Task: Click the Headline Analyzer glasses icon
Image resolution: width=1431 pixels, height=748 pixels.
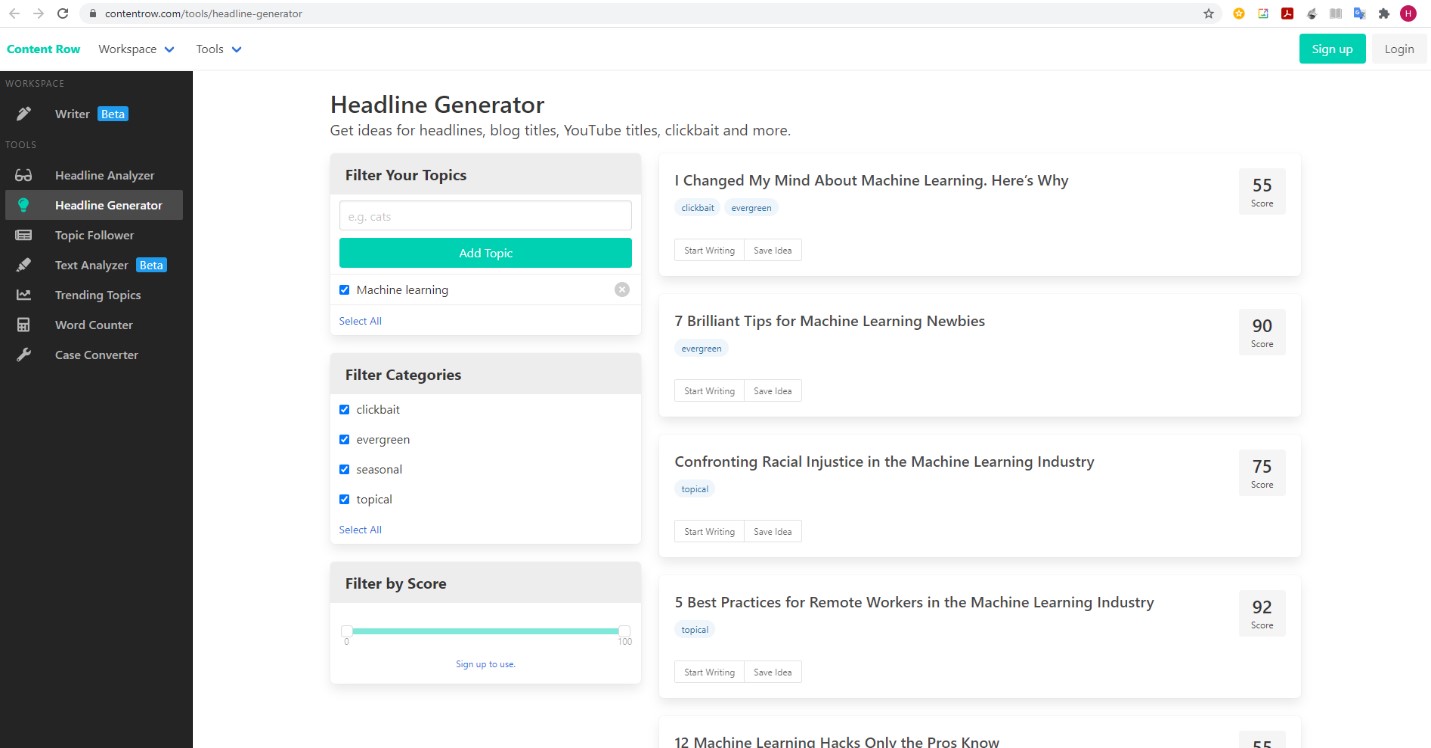Action: point(23,175)
